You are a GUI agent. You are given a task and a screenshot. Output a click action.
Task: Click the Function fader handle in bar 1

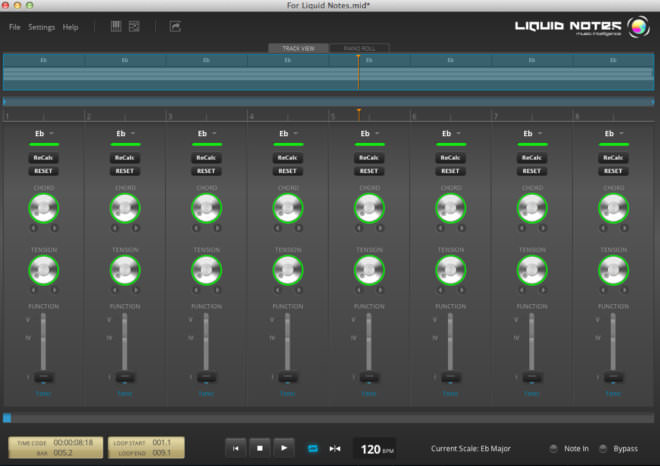[43, 377]
